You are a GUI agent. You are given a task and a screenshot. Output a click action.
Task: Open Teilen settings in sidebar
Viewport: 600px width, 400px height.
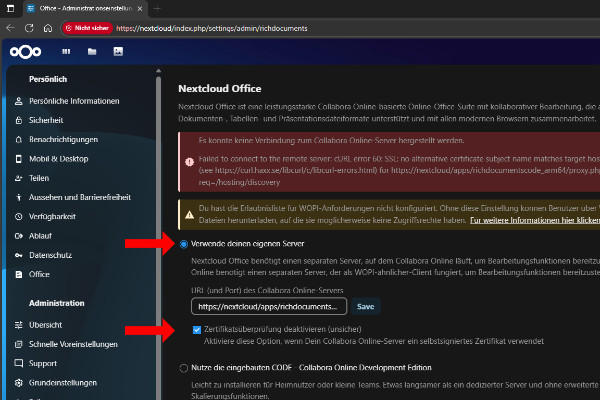click(39, 177)
